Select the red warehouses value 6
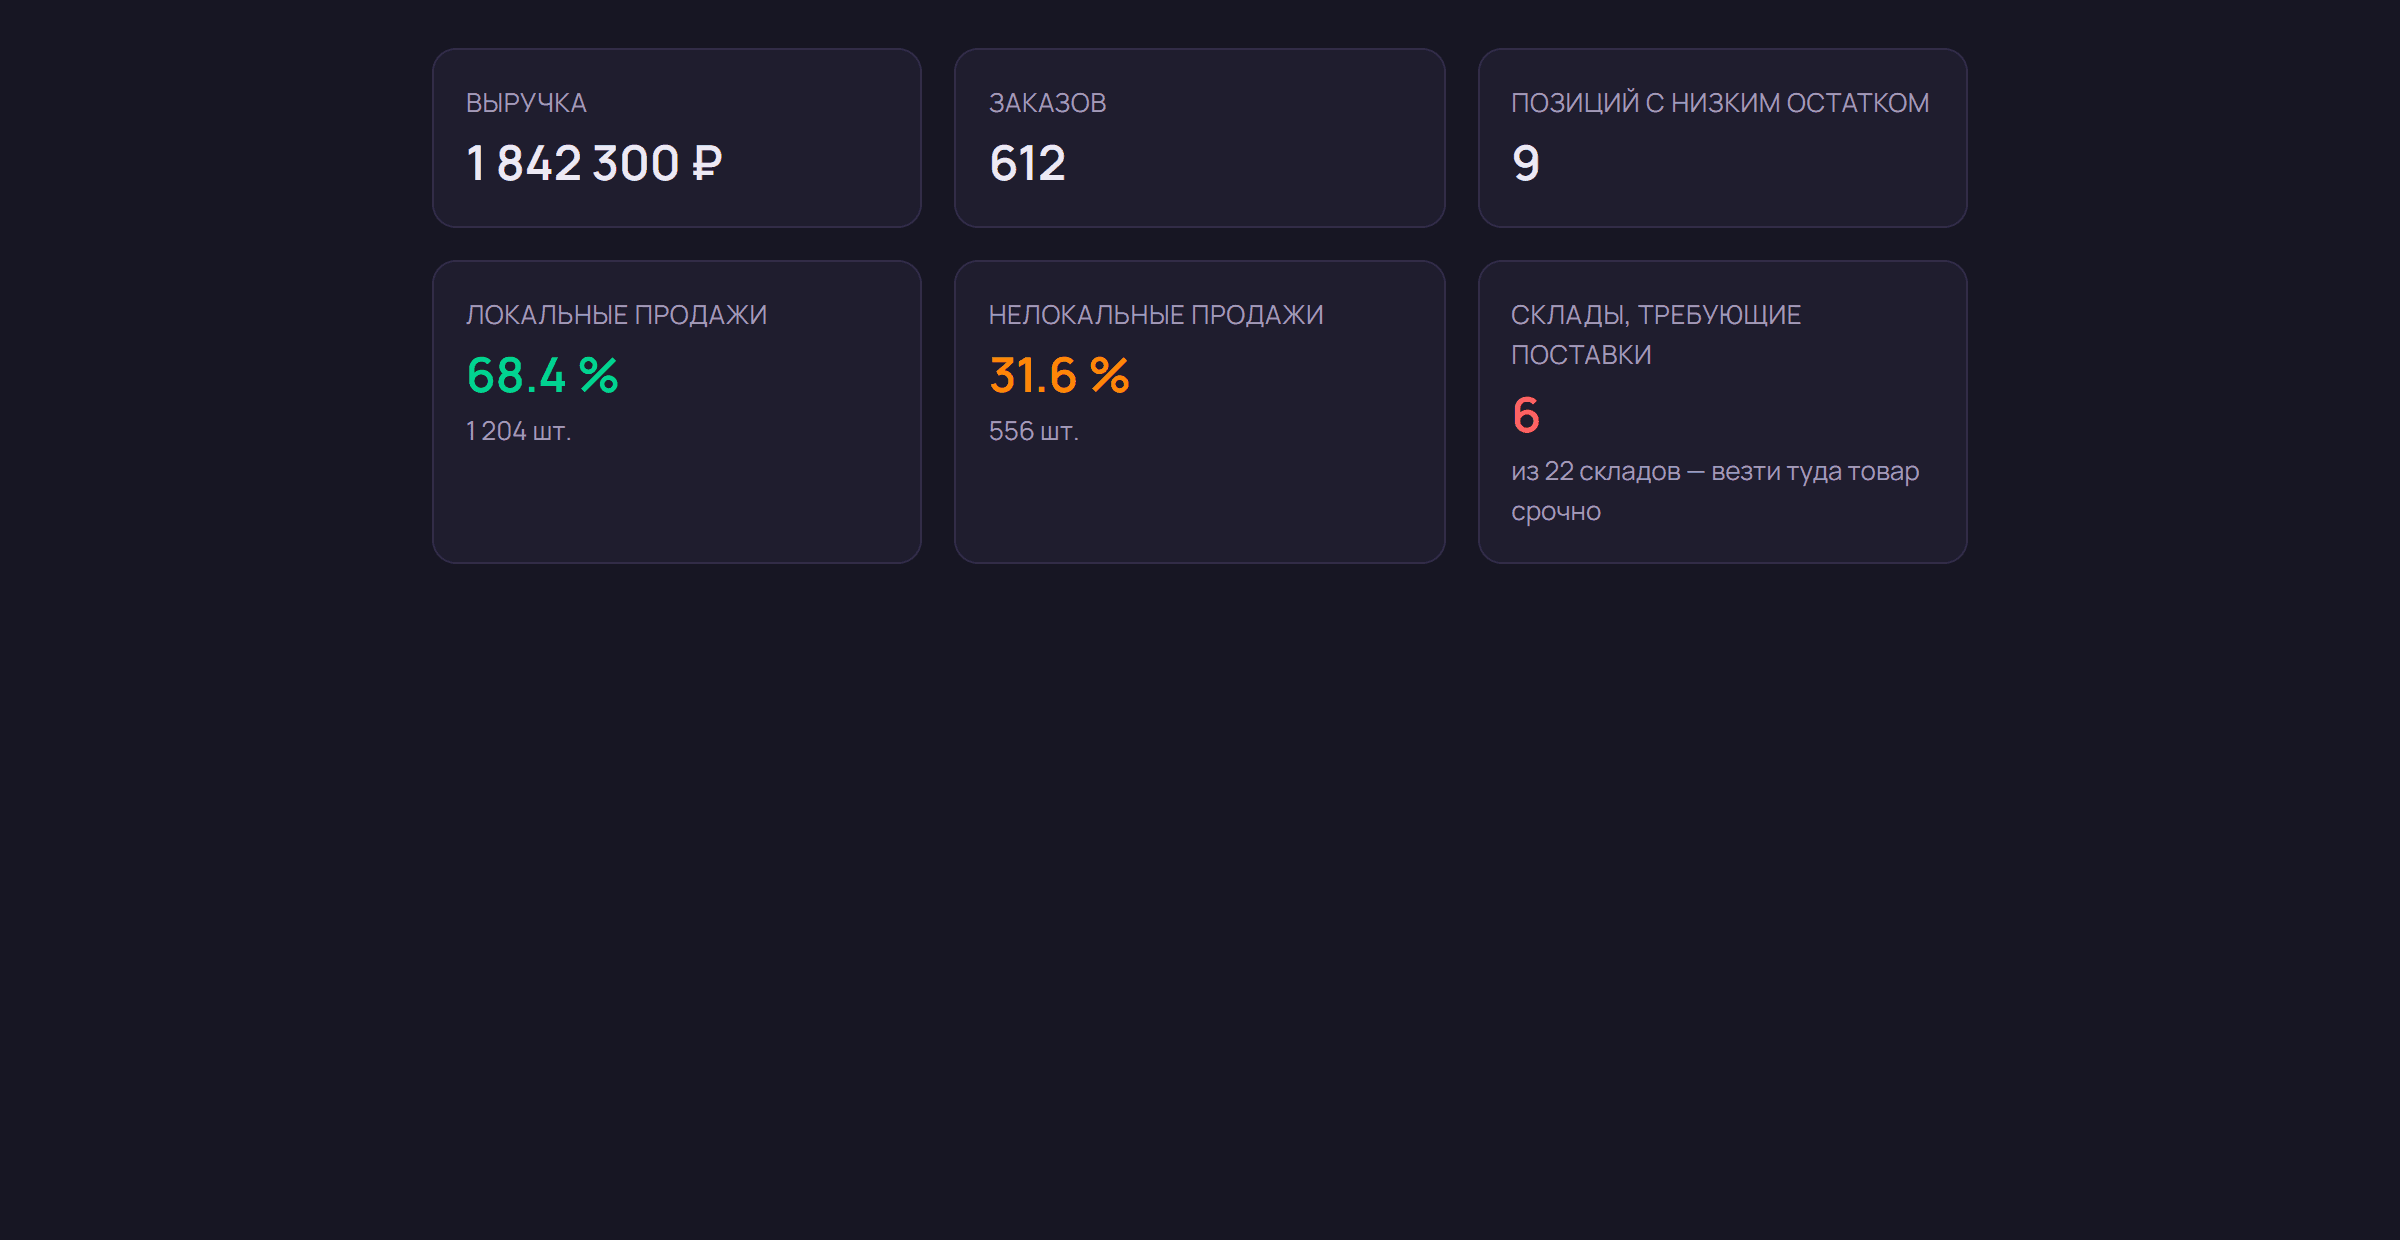2400x1240 pixels. (x=1526, y=415)
